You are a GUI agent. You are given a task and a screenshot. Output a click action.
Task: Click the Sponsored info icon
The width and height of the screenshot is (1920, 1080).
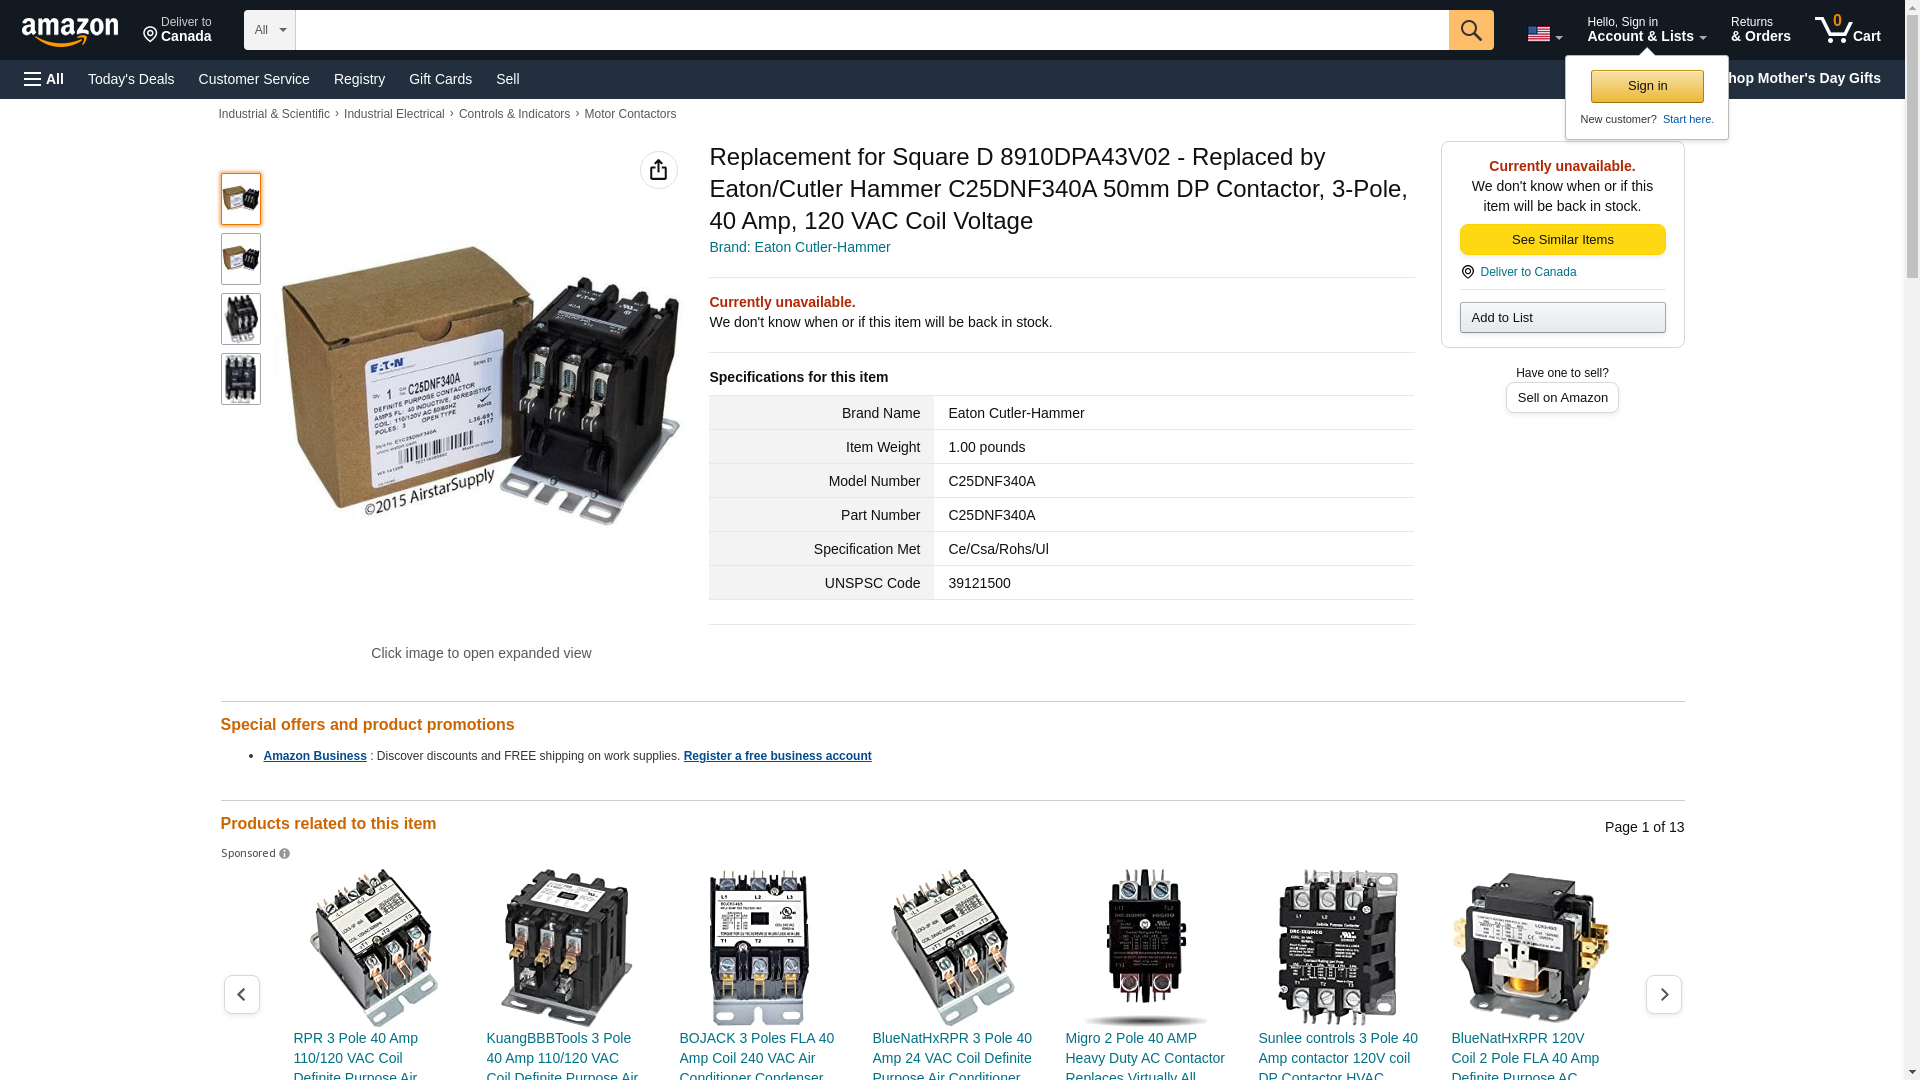[x=285, y=854]
